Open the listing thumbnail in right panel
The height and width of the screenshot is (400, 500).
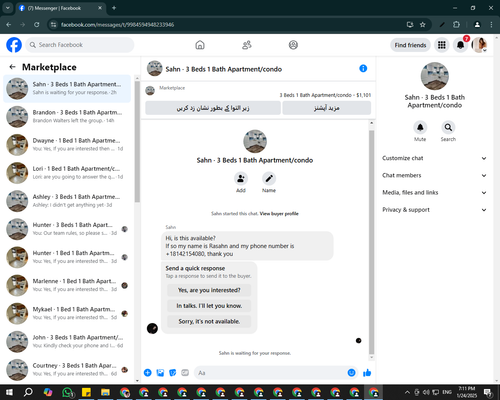pyautogui.click(x=435, y=76)
